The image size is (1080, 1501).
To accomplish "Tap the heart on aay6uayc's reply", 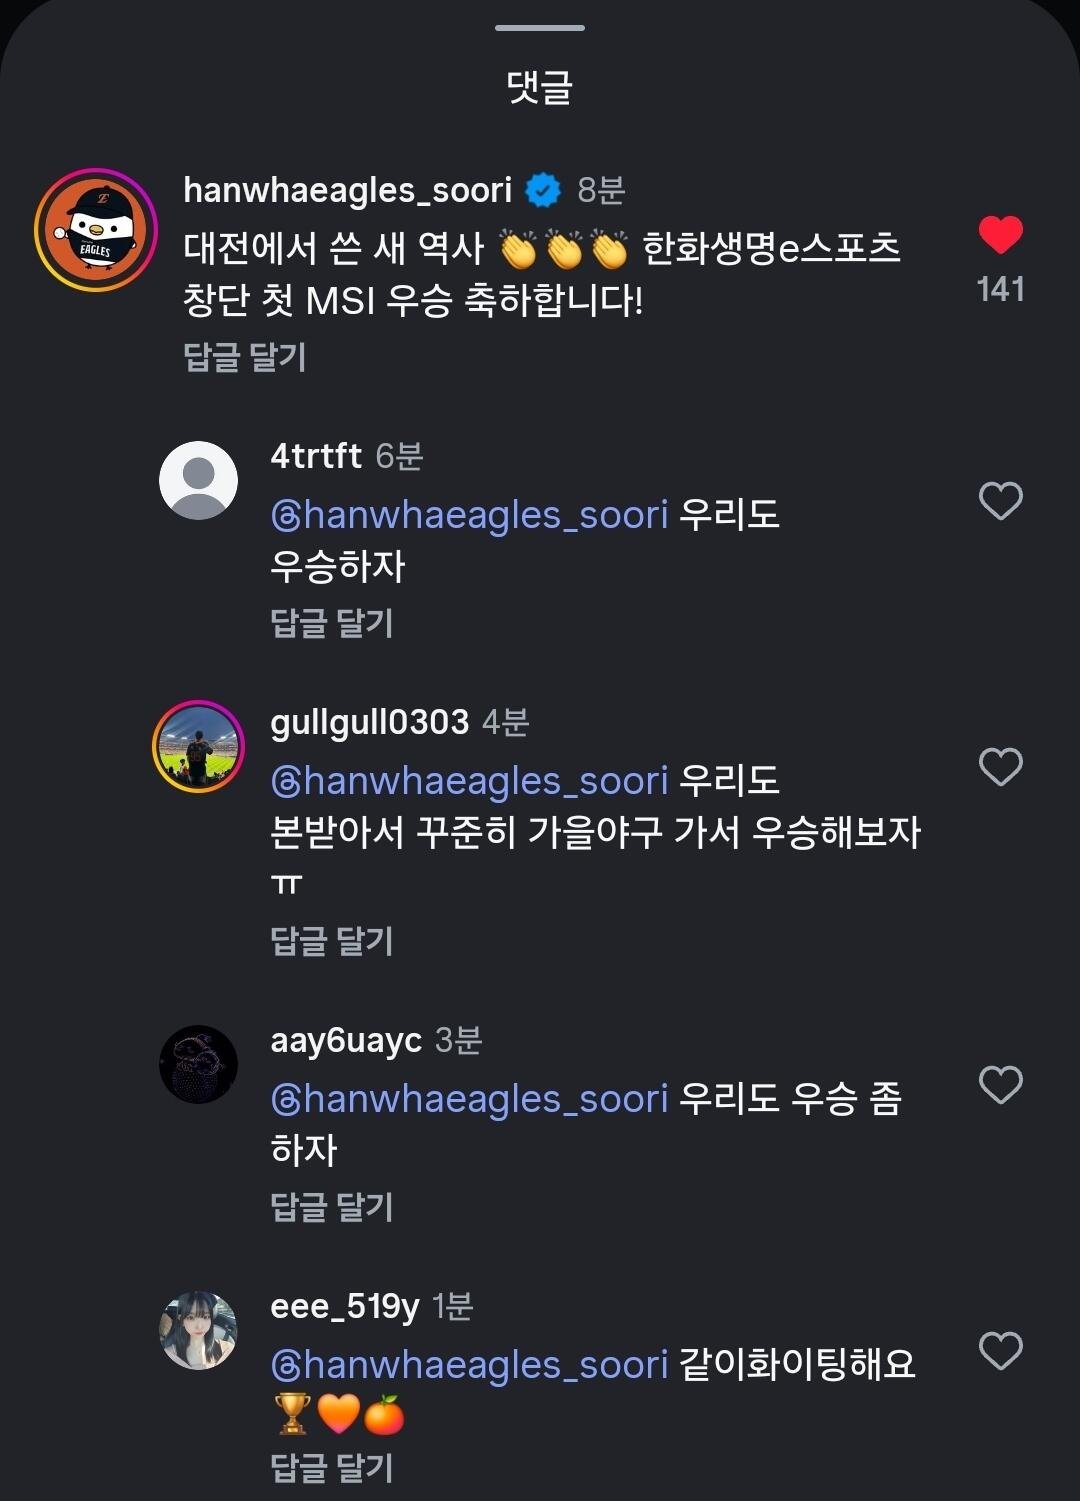I will [x=1000, y=1085].
